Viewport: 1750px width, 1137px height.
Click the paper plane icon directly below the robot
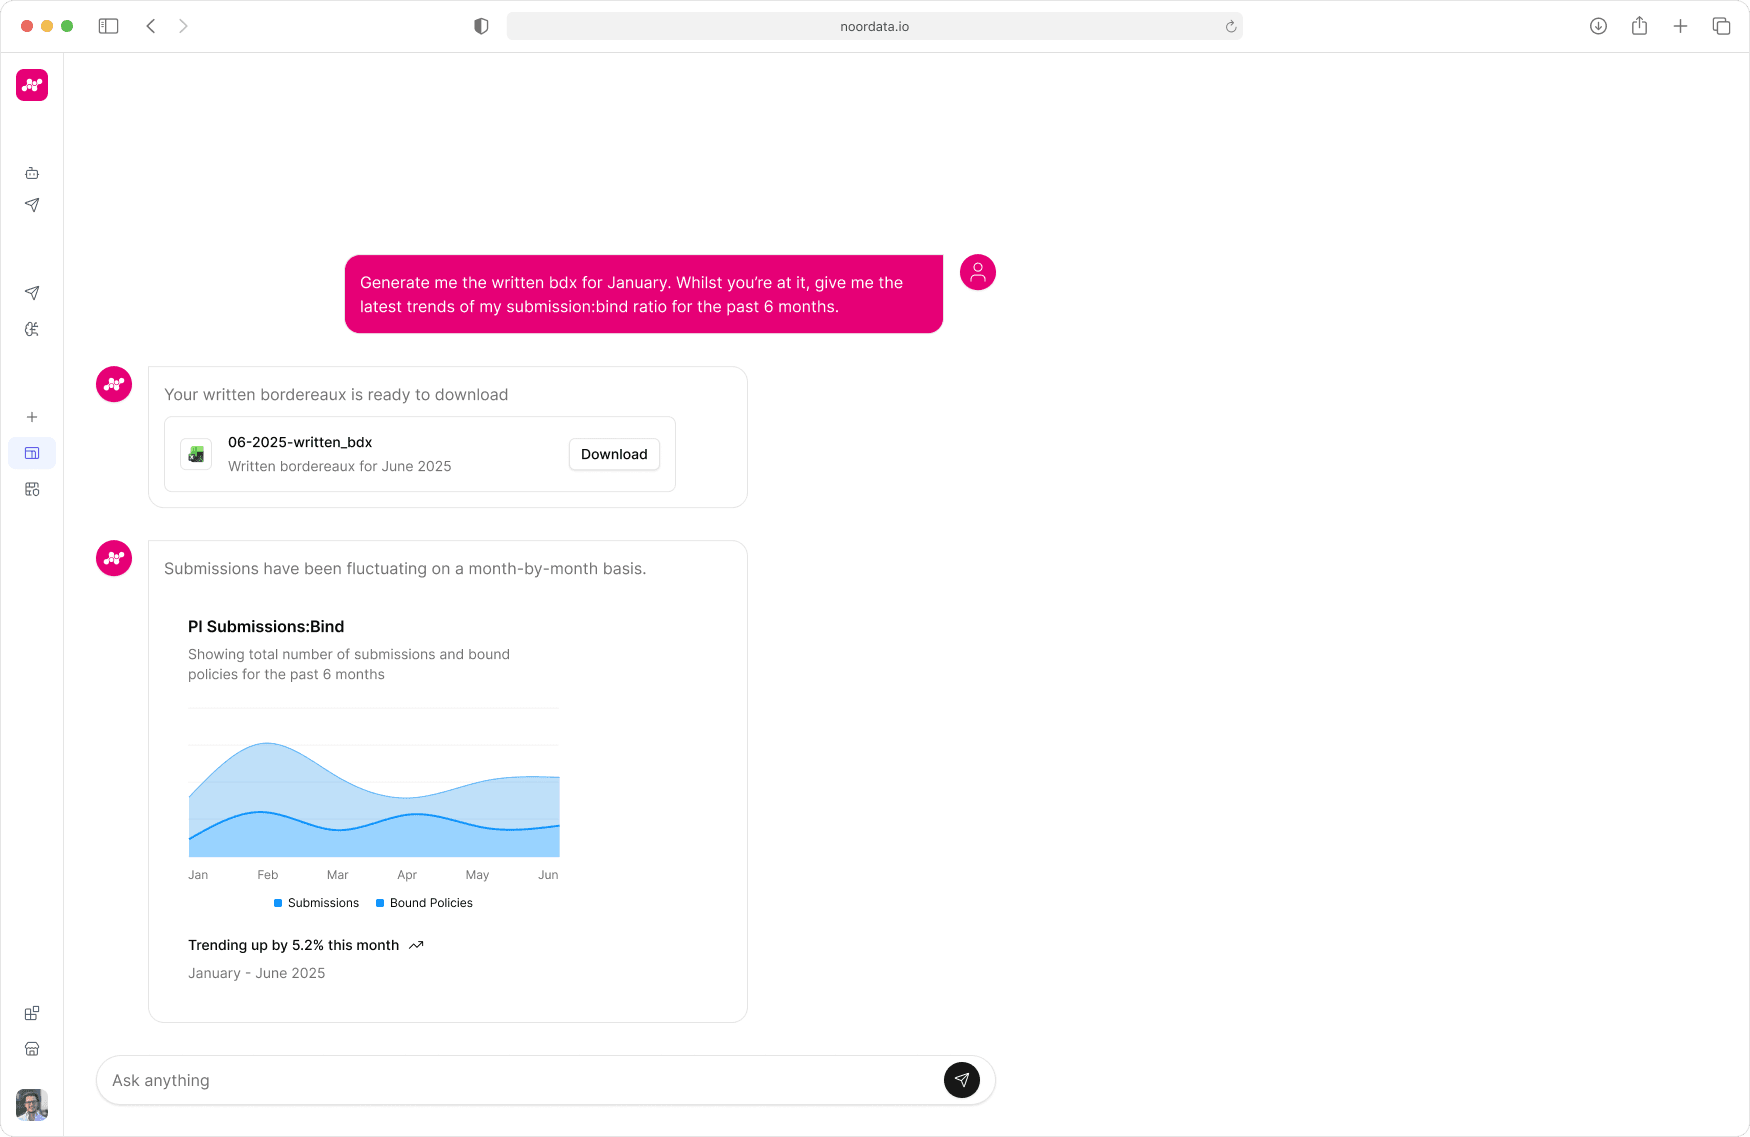pyautogui.click(x=32, y=205)
